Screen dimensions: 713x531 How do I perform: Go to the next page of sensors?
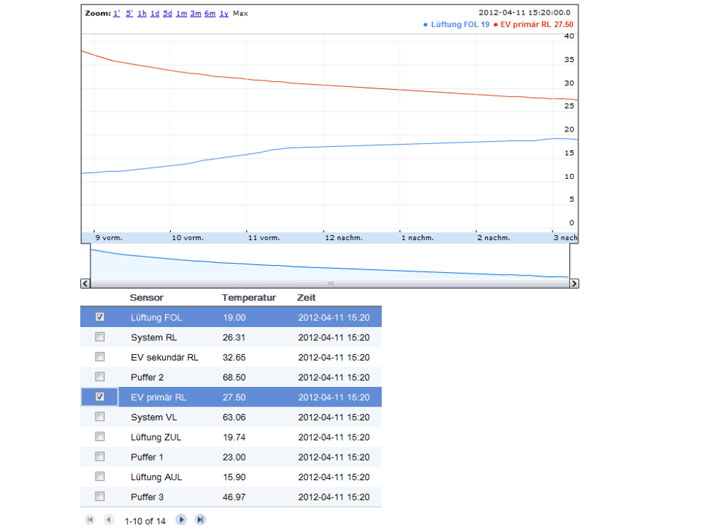coord(181,520)
